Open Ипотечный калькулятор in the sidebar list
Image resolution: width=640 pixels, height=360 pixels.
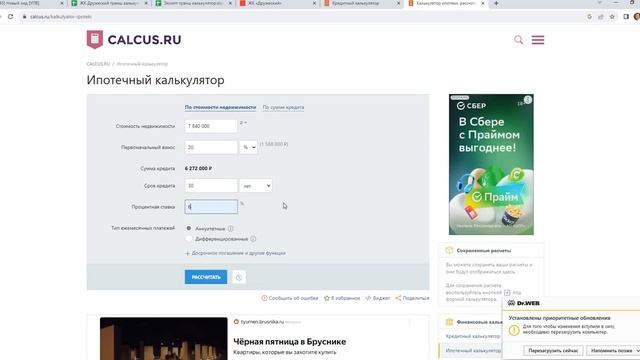click(473, 351)
